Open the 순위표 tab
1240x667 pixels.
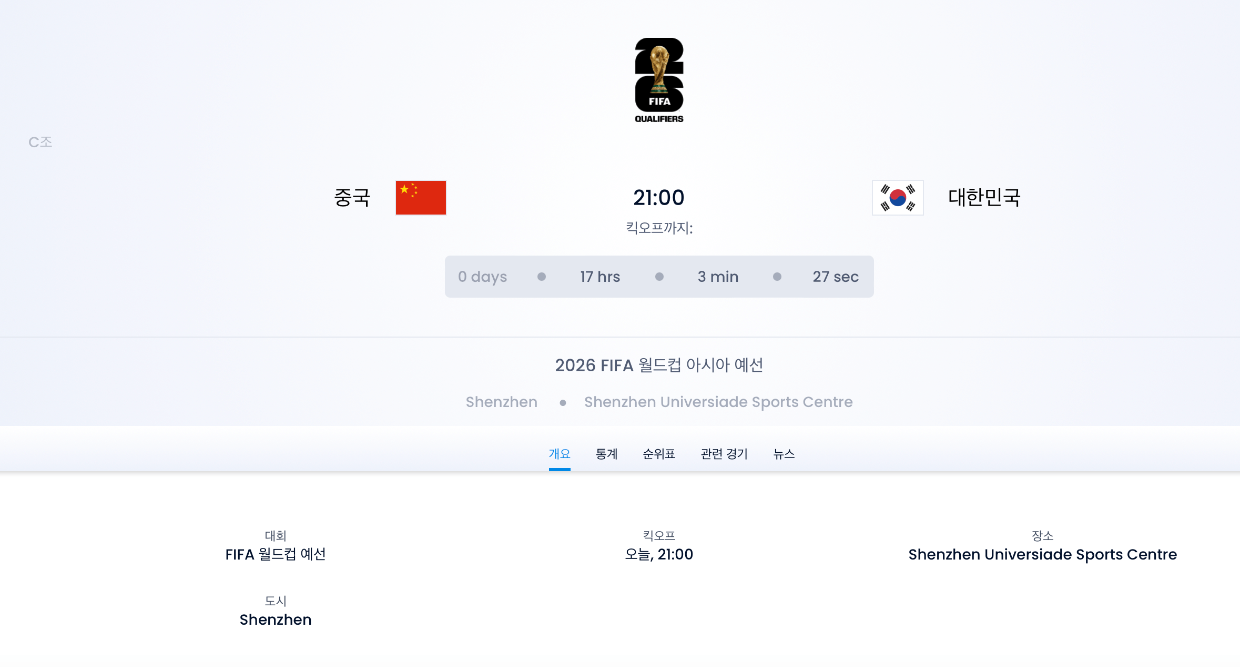659,453
